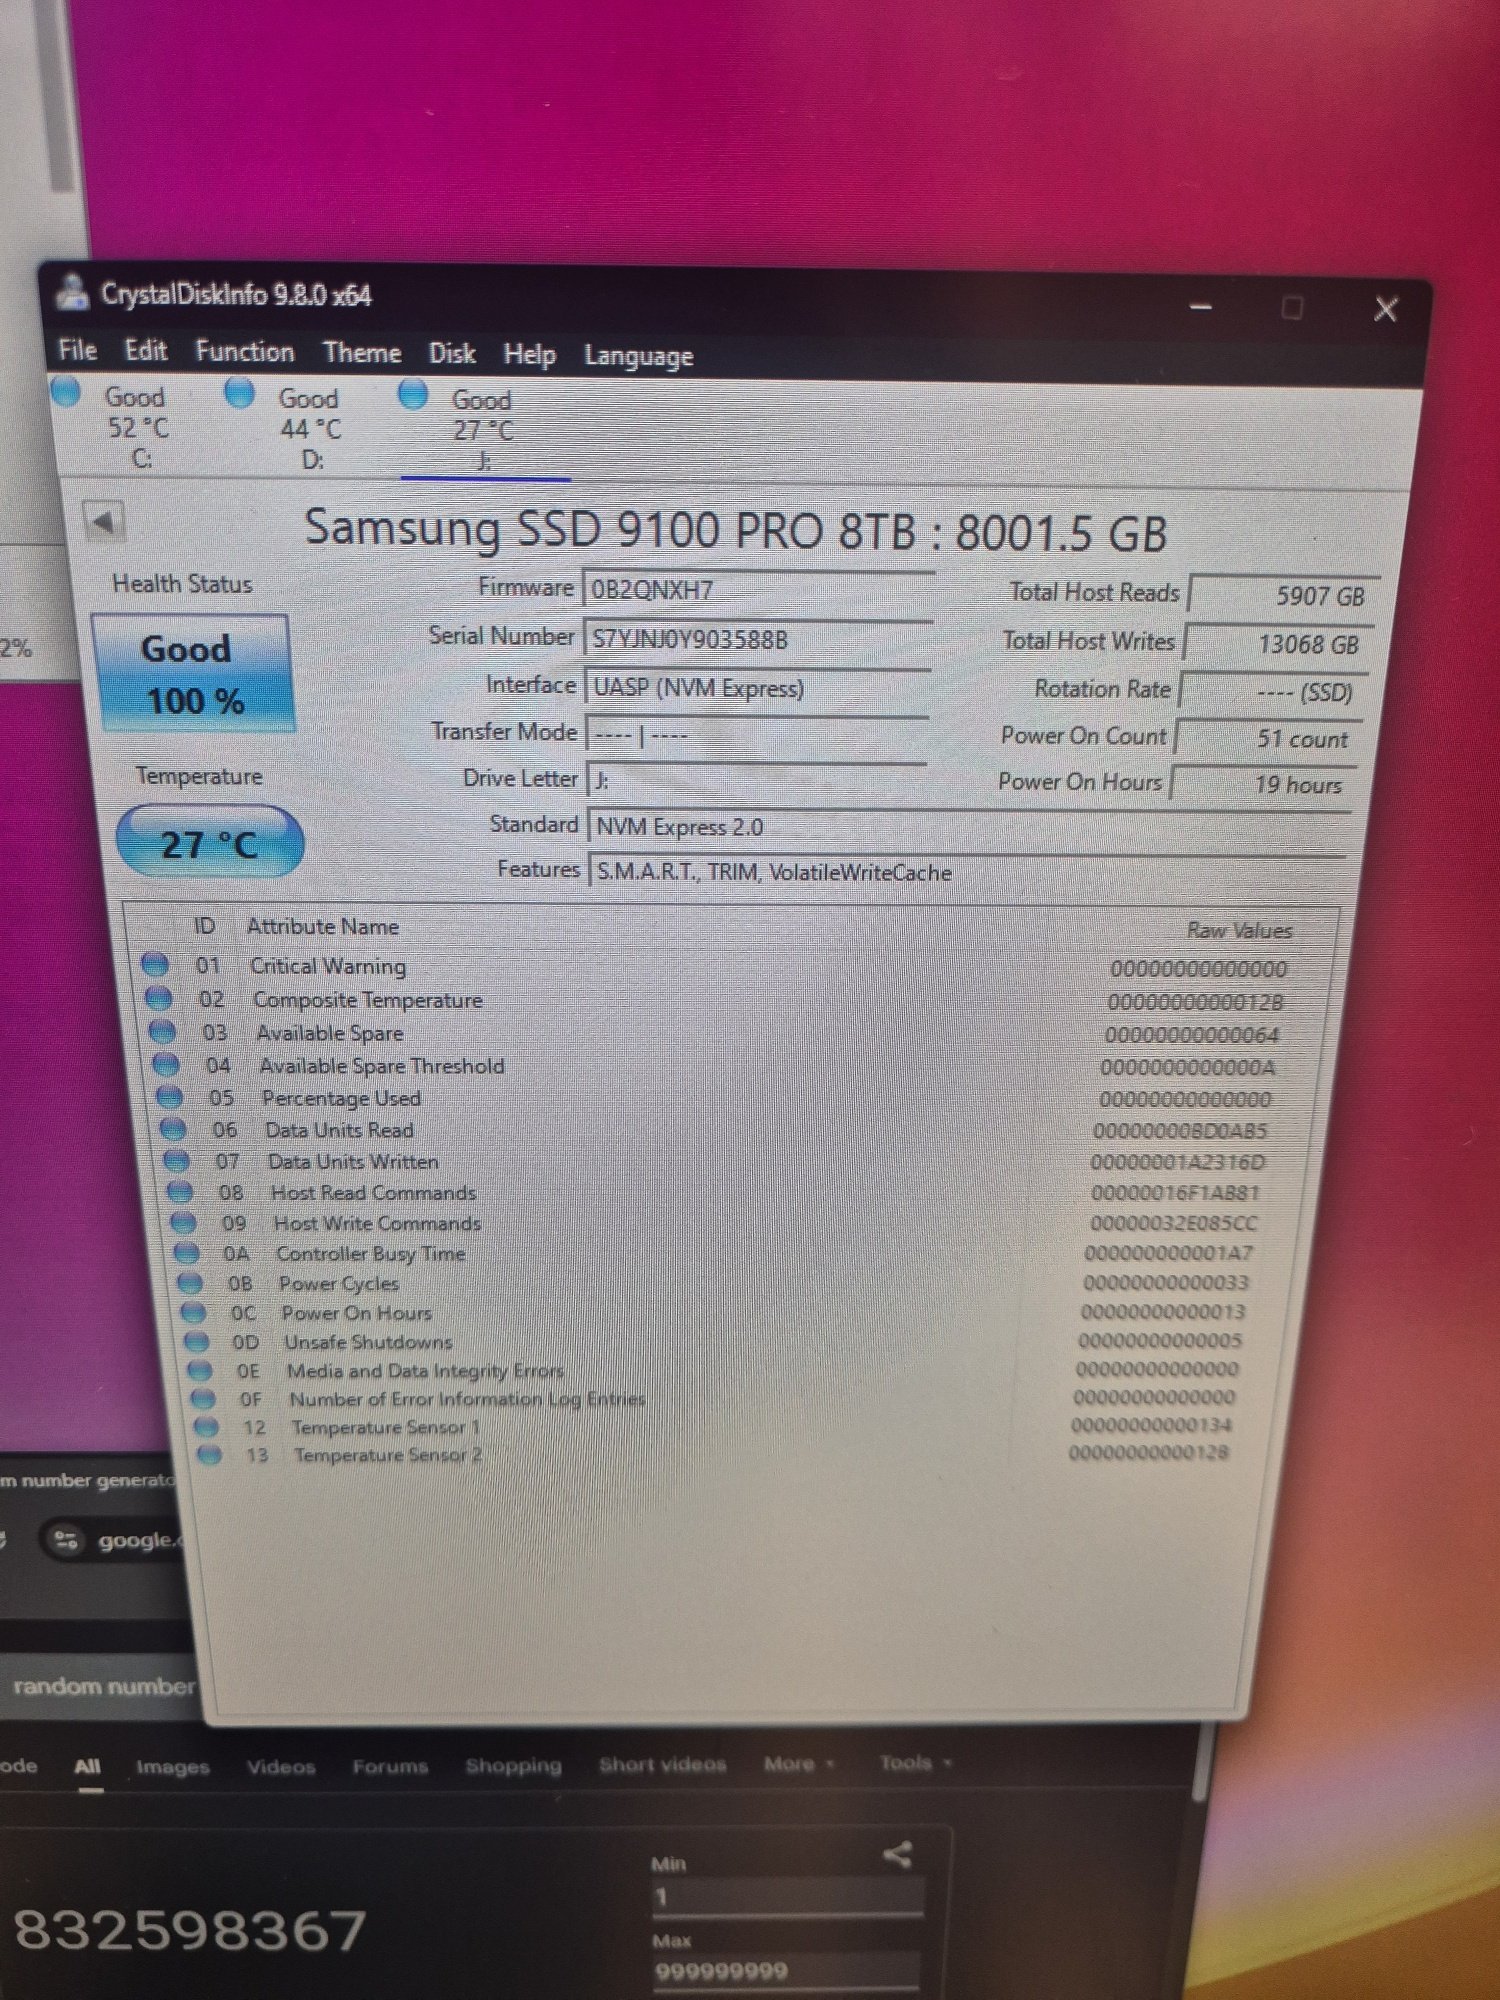
Task: Open the Images tab in Google results
Action: [173, 1767]
